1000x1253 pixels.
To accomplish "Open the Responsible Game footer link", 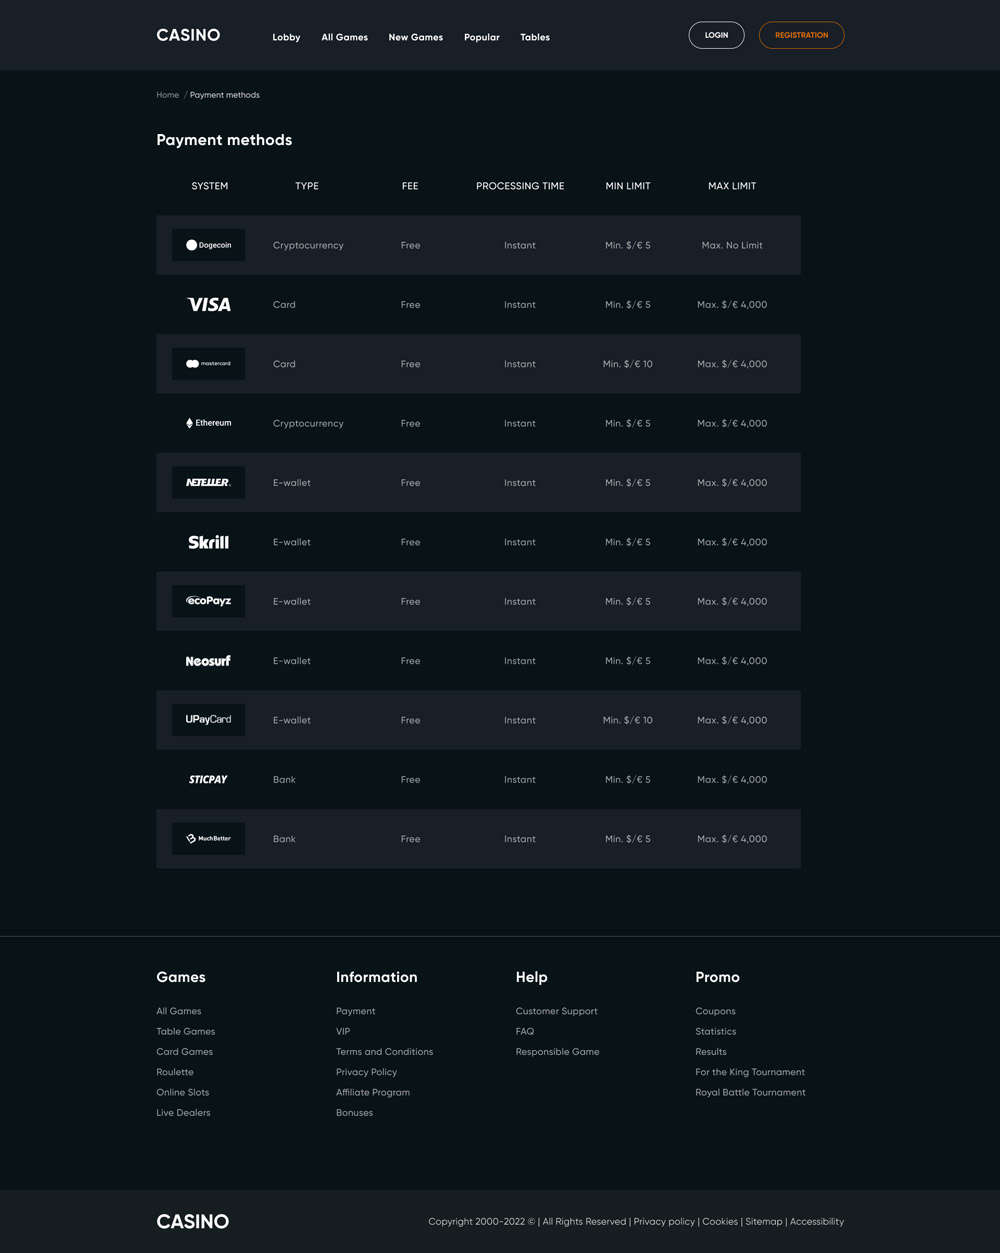I will click(557, 1052).
